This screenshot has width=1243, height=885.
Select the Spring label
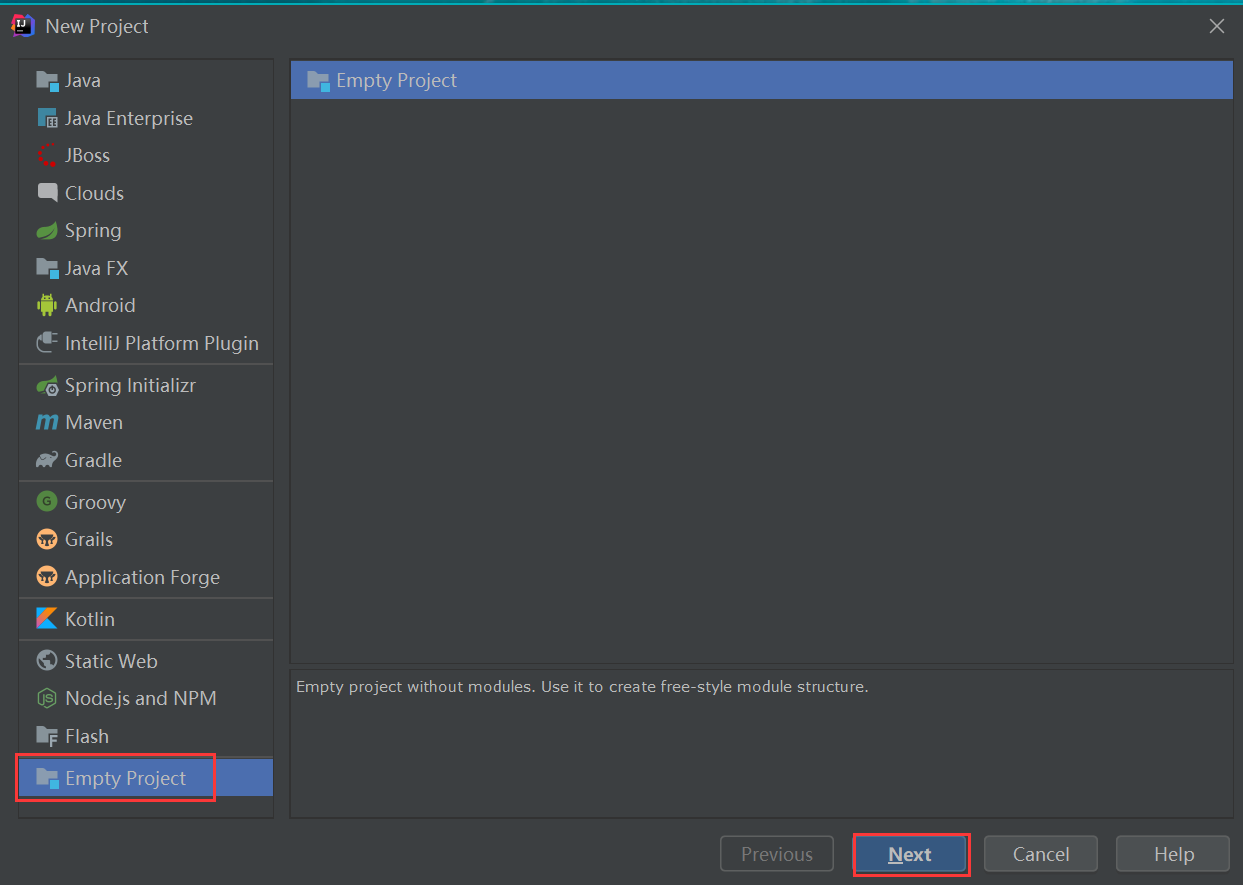pyautogui.click(x=93, y=231)
